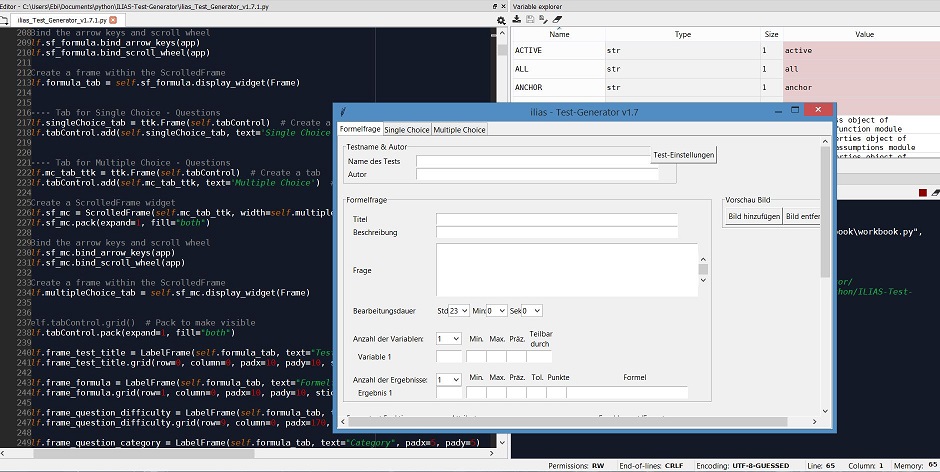This screenshot has width=940, height=472.
Task: Click Test-Generator horizontal scroll right arrow
Action: [x=815, y=422]
